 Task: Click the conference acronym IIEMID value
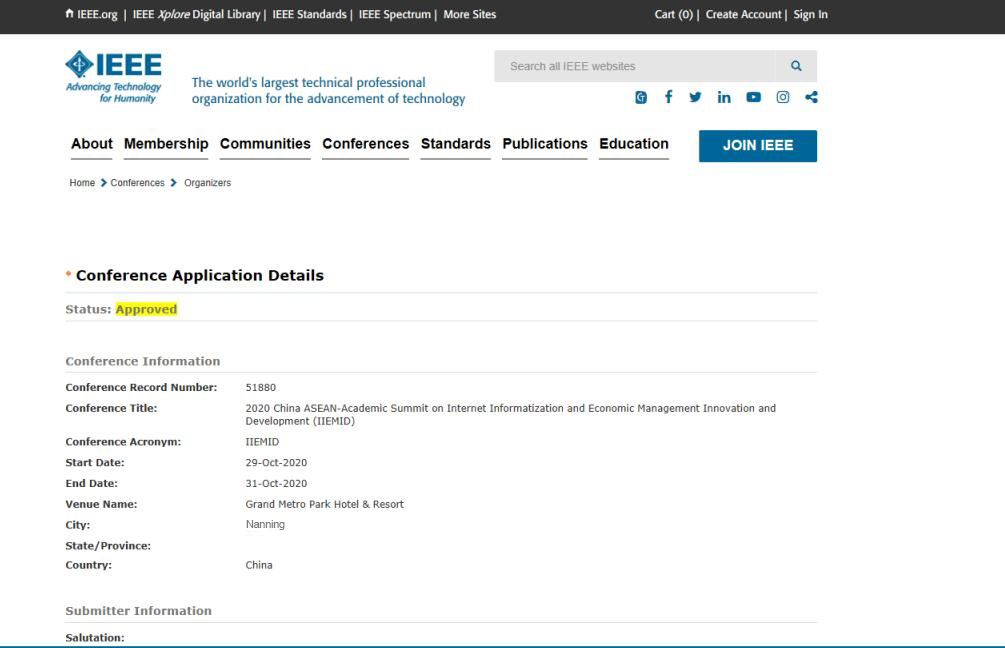[x=262, y=442]
